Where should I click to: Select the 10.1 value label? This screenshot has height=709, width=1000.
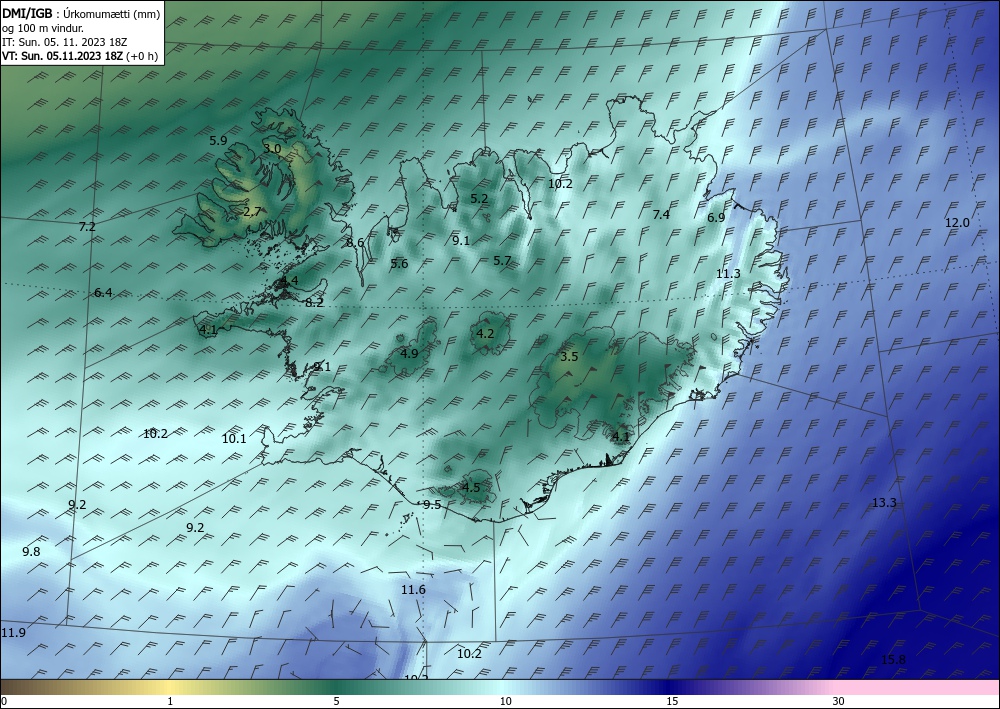tap(234, 439)
